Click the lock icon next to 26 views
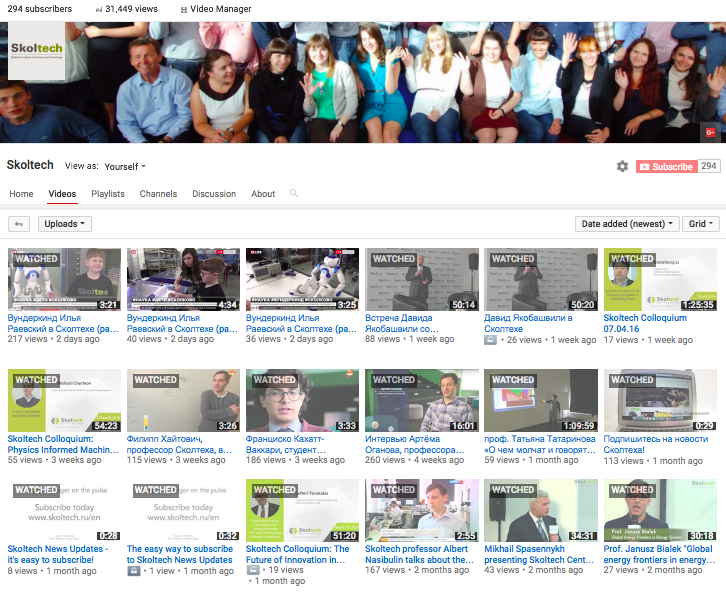 pos(490,340)
